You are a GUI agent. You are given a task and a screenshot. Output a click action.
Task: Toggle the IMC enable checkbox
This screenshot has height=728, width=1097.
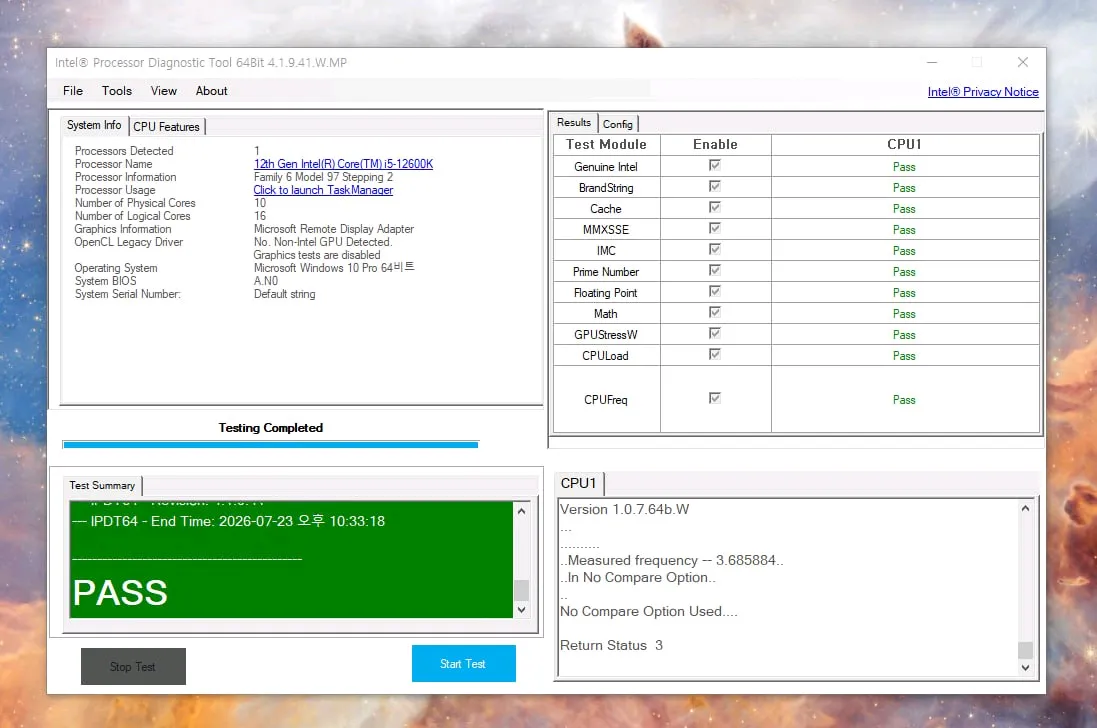pos(714,249)
